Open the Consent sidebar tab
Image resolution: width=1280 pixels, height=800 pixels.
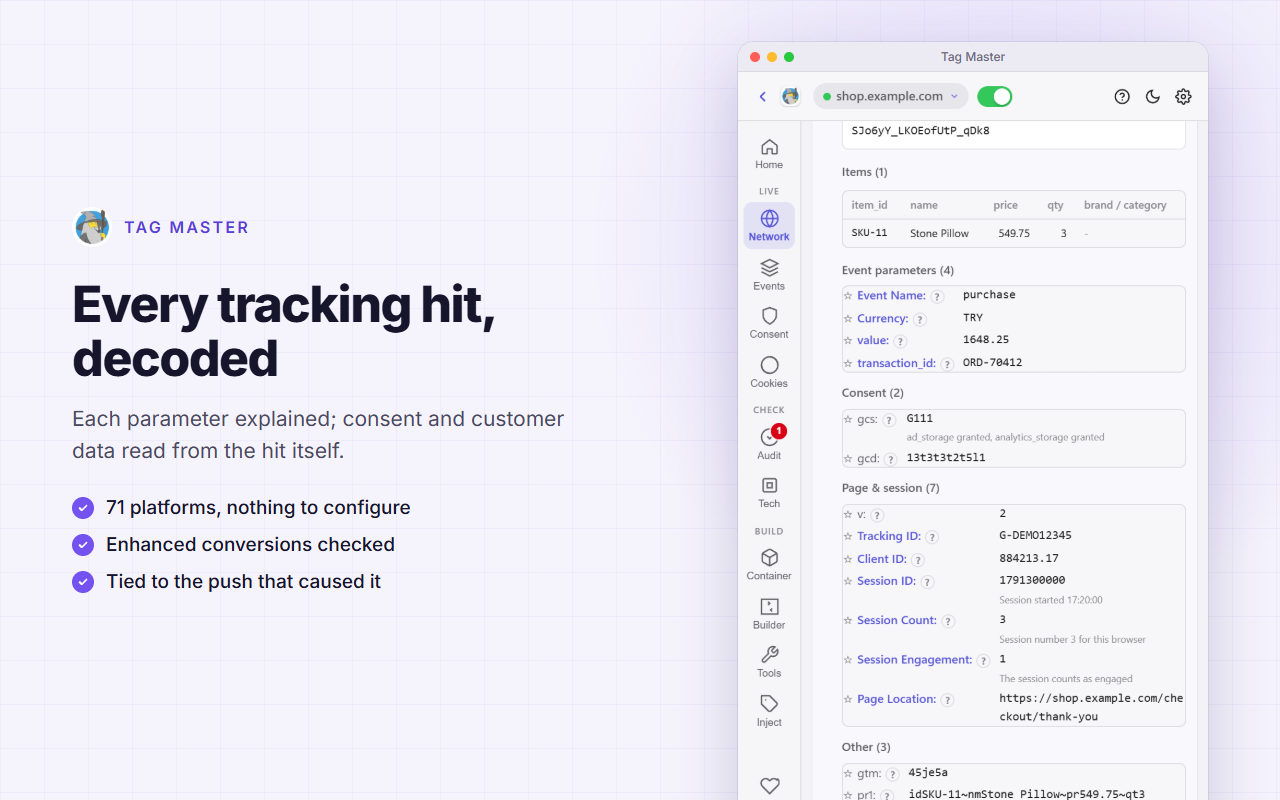(x=769, y=323)
